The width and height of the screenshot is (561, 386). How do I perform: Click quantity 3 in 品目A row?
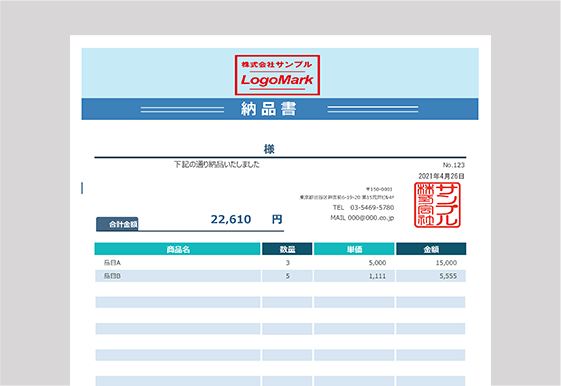click(287, 263)
